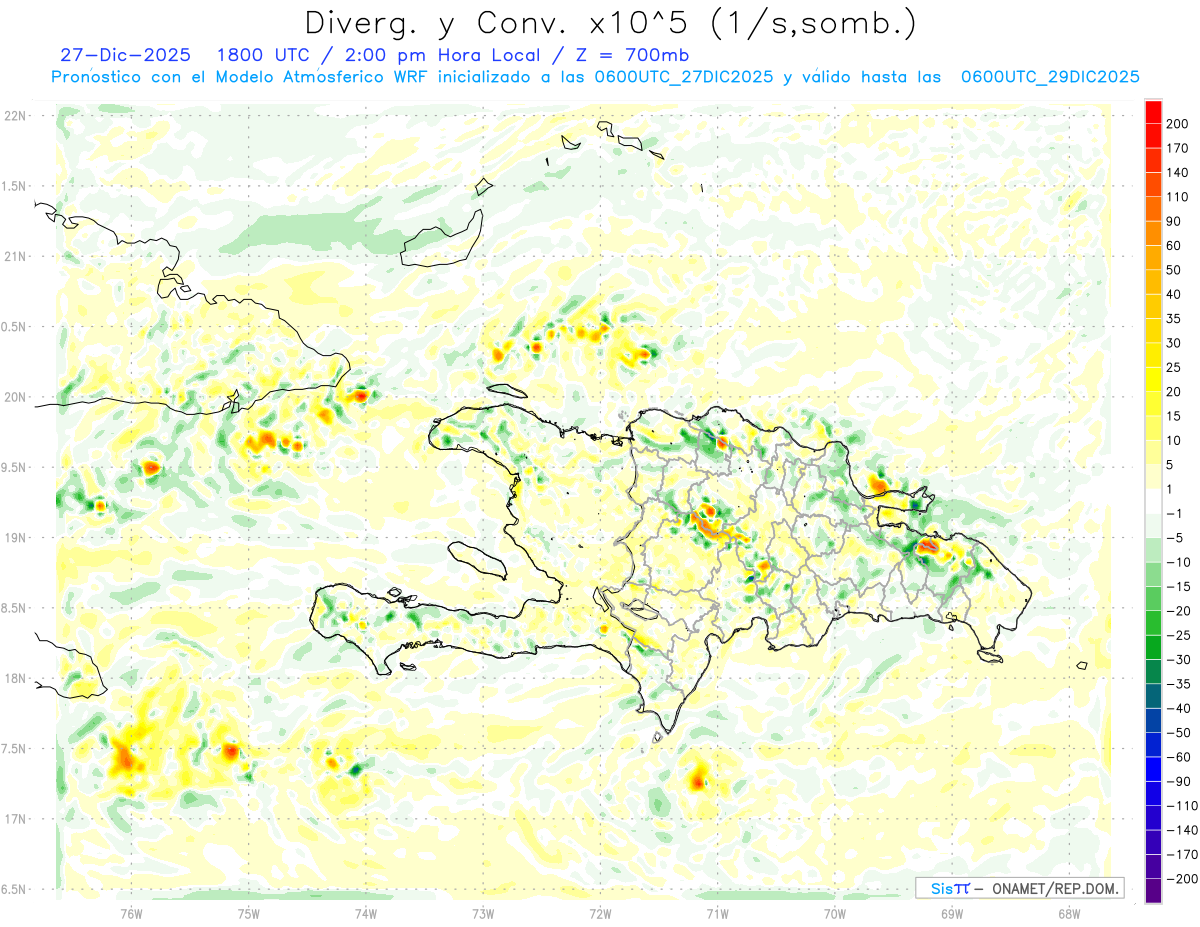This screenshot has width=1200, height=927.
Task: Click the "71W" longitude label
Action: coord(717,912)
